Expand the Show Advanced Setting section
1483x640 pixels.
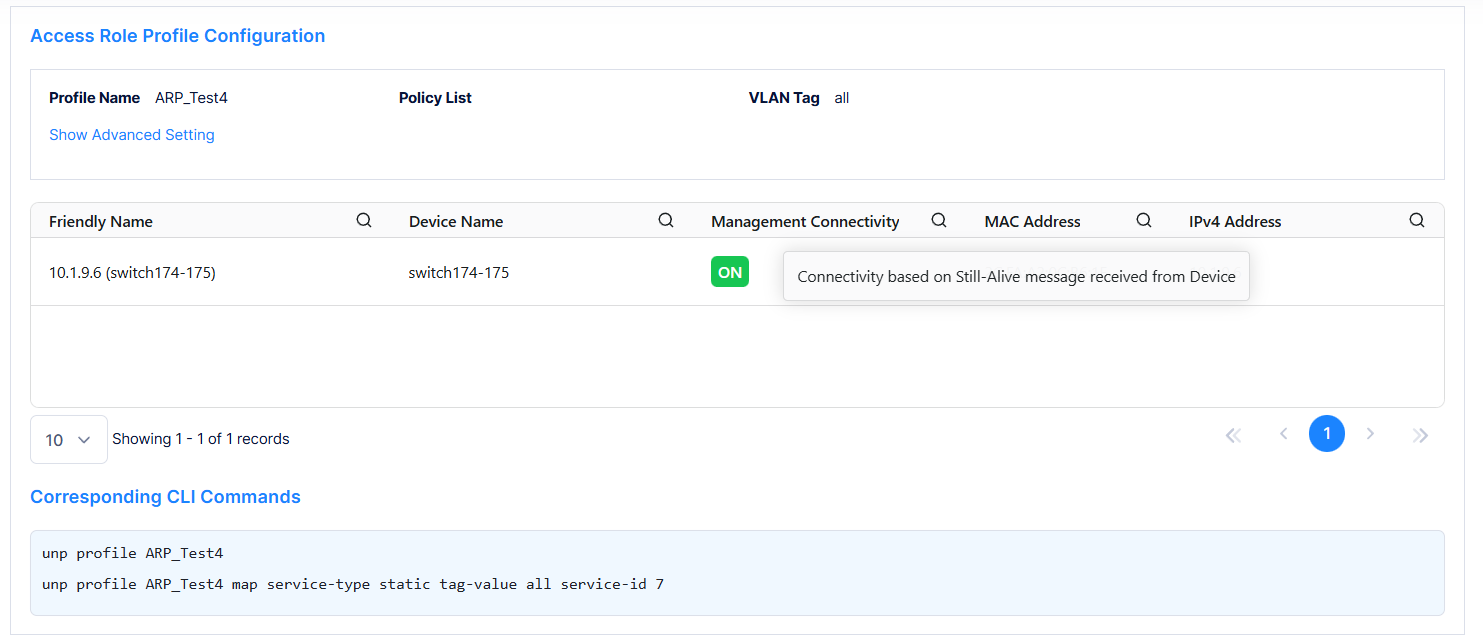coord(131,134)
